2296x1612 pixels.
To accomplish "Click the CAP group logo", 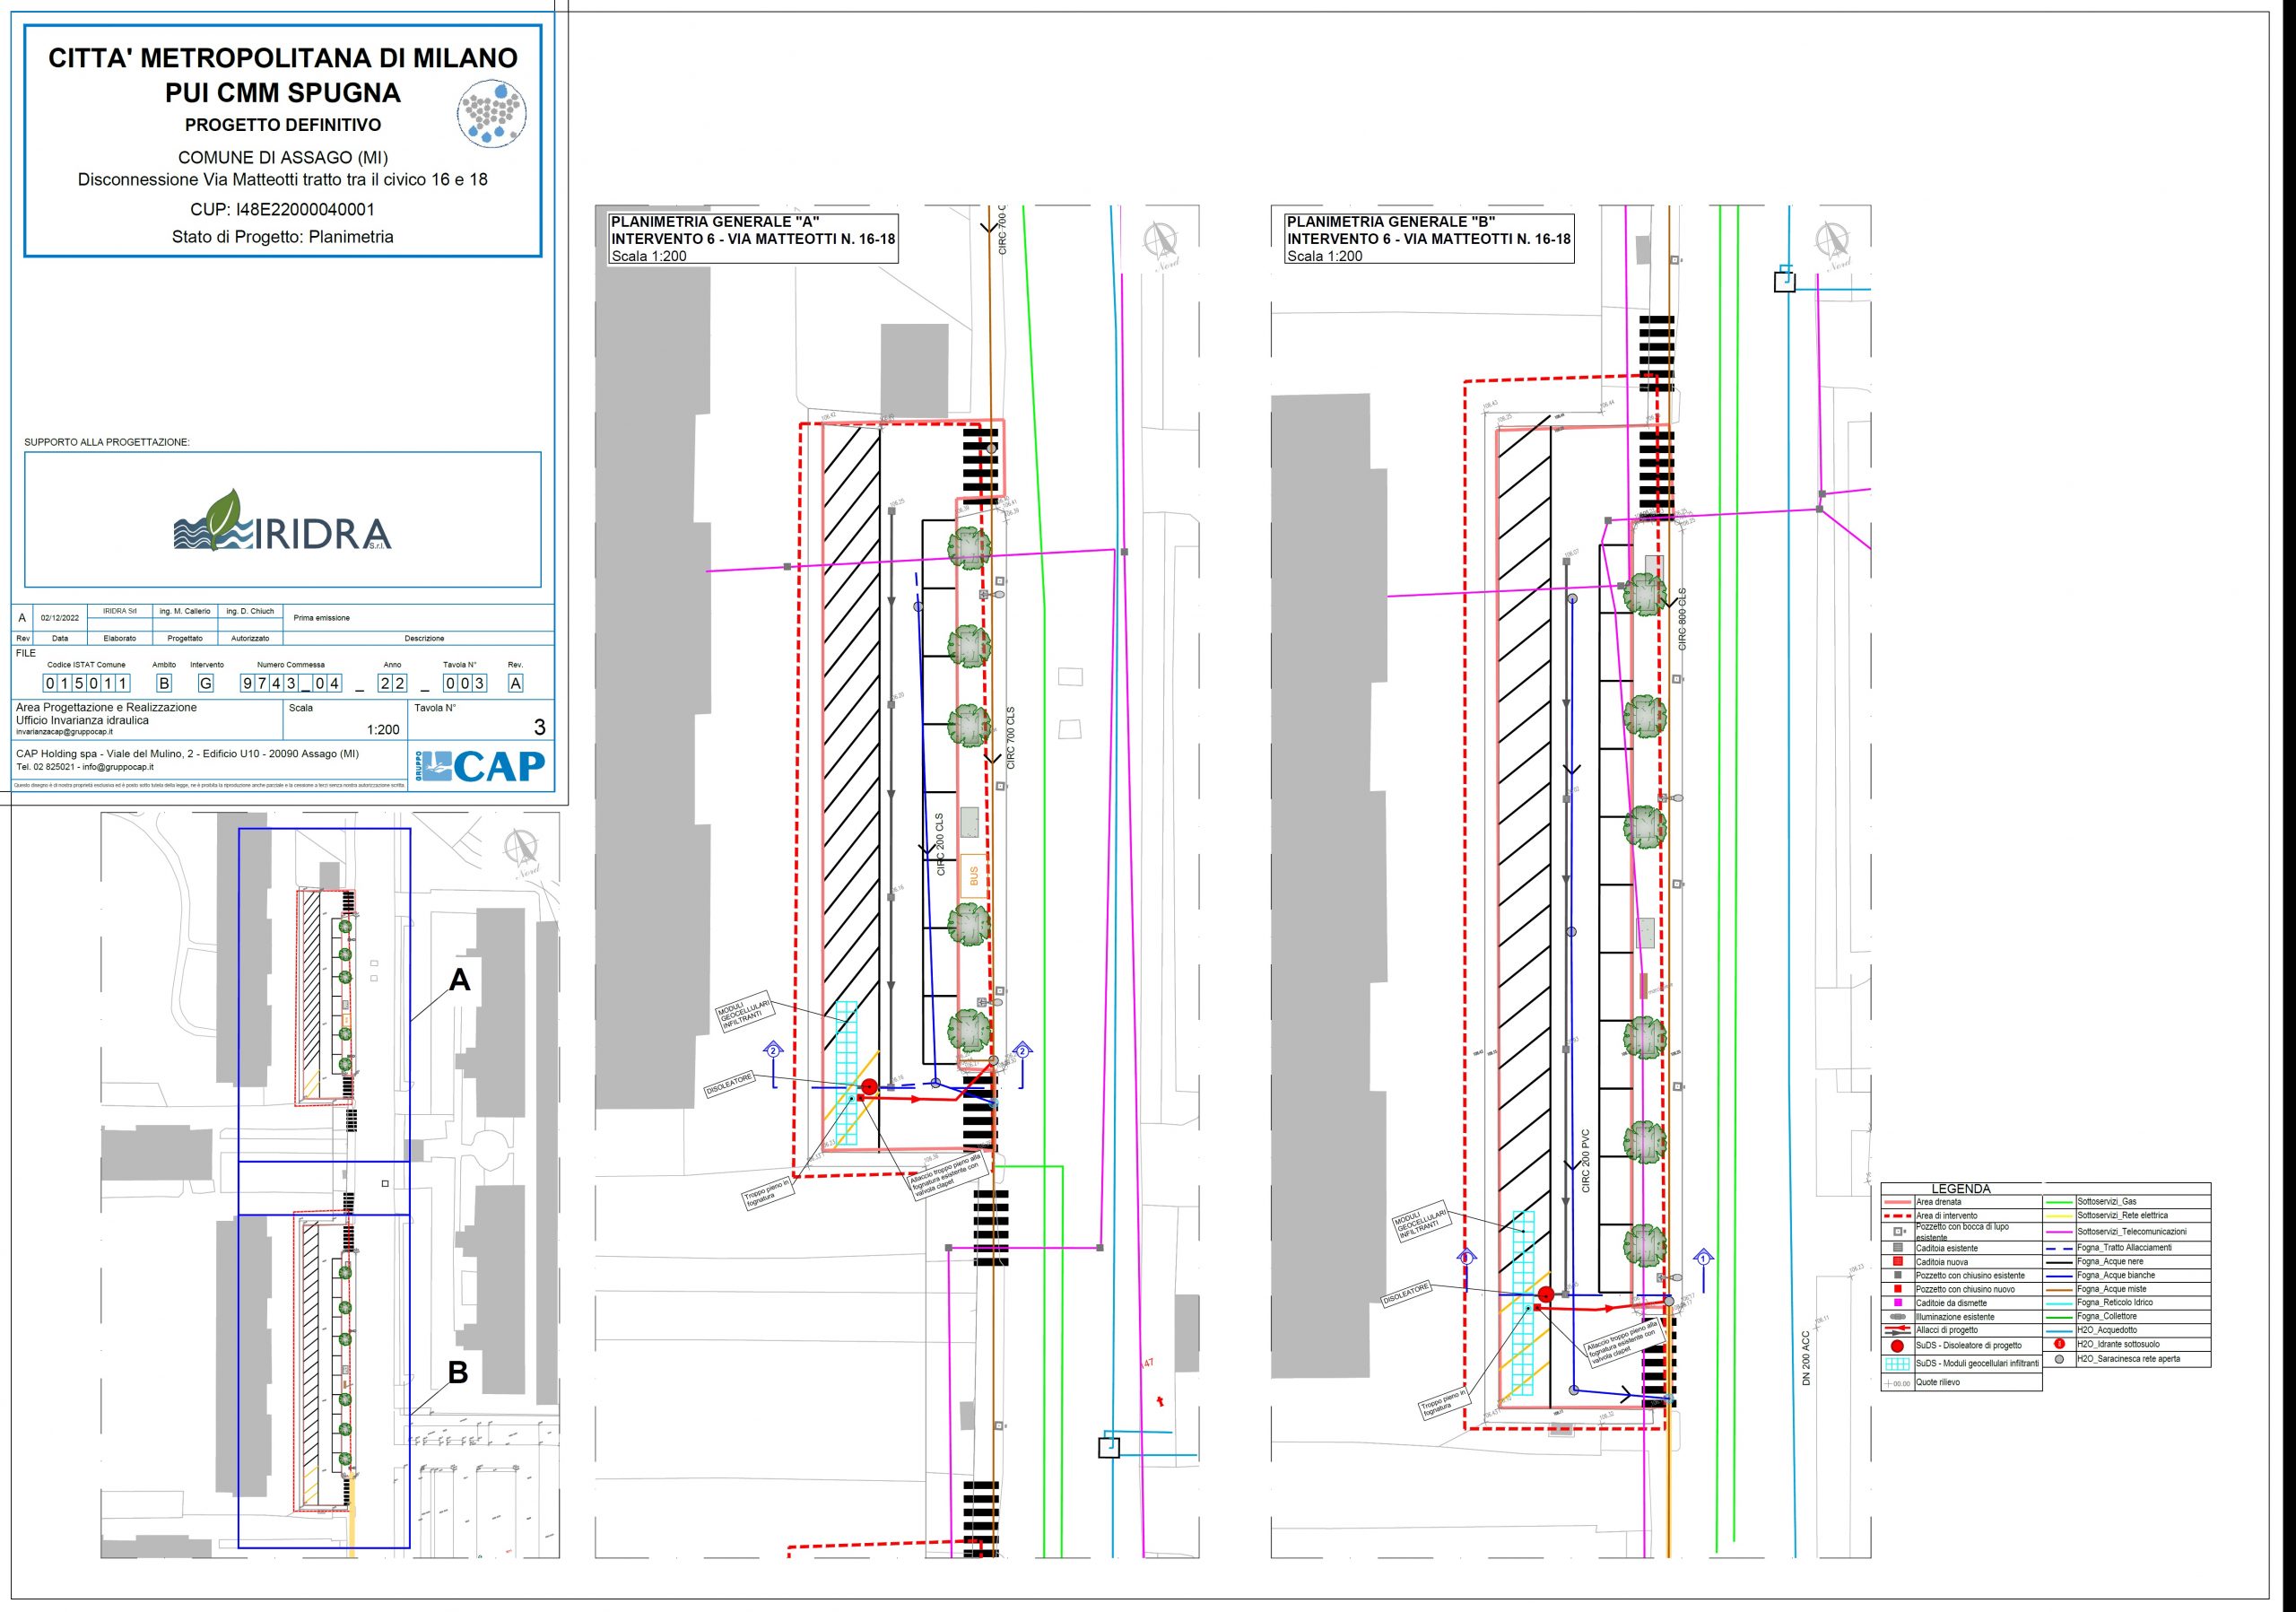I will click(x=479, y=767).
